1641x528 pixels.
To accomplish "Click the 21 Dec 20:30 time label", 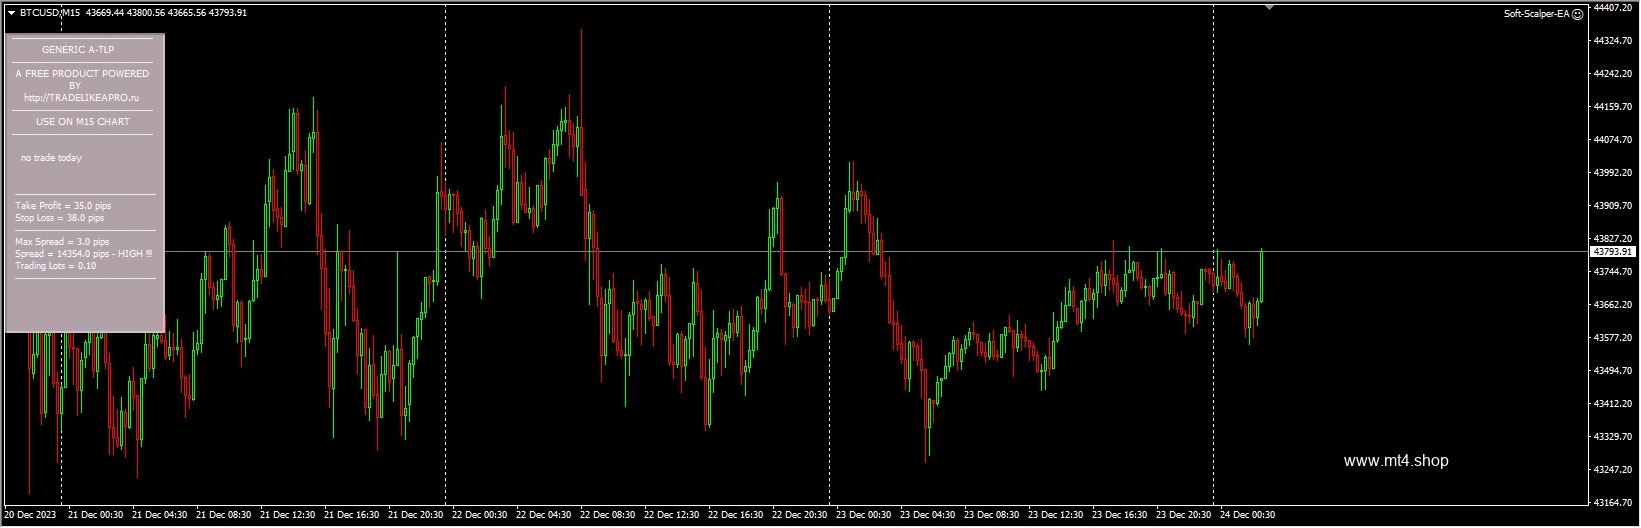I will pyautogui.click(x=416, y=516).
